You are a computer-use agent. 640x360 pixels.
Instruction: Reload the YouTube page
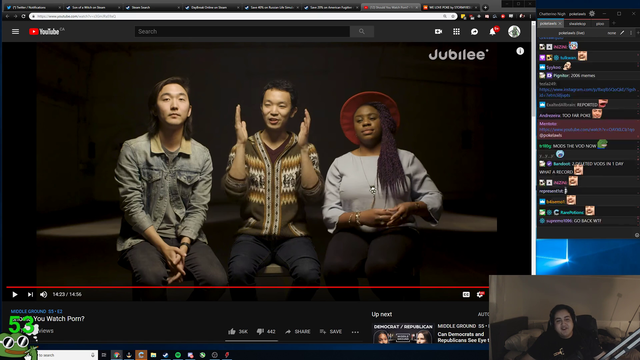tap(23, 16)
